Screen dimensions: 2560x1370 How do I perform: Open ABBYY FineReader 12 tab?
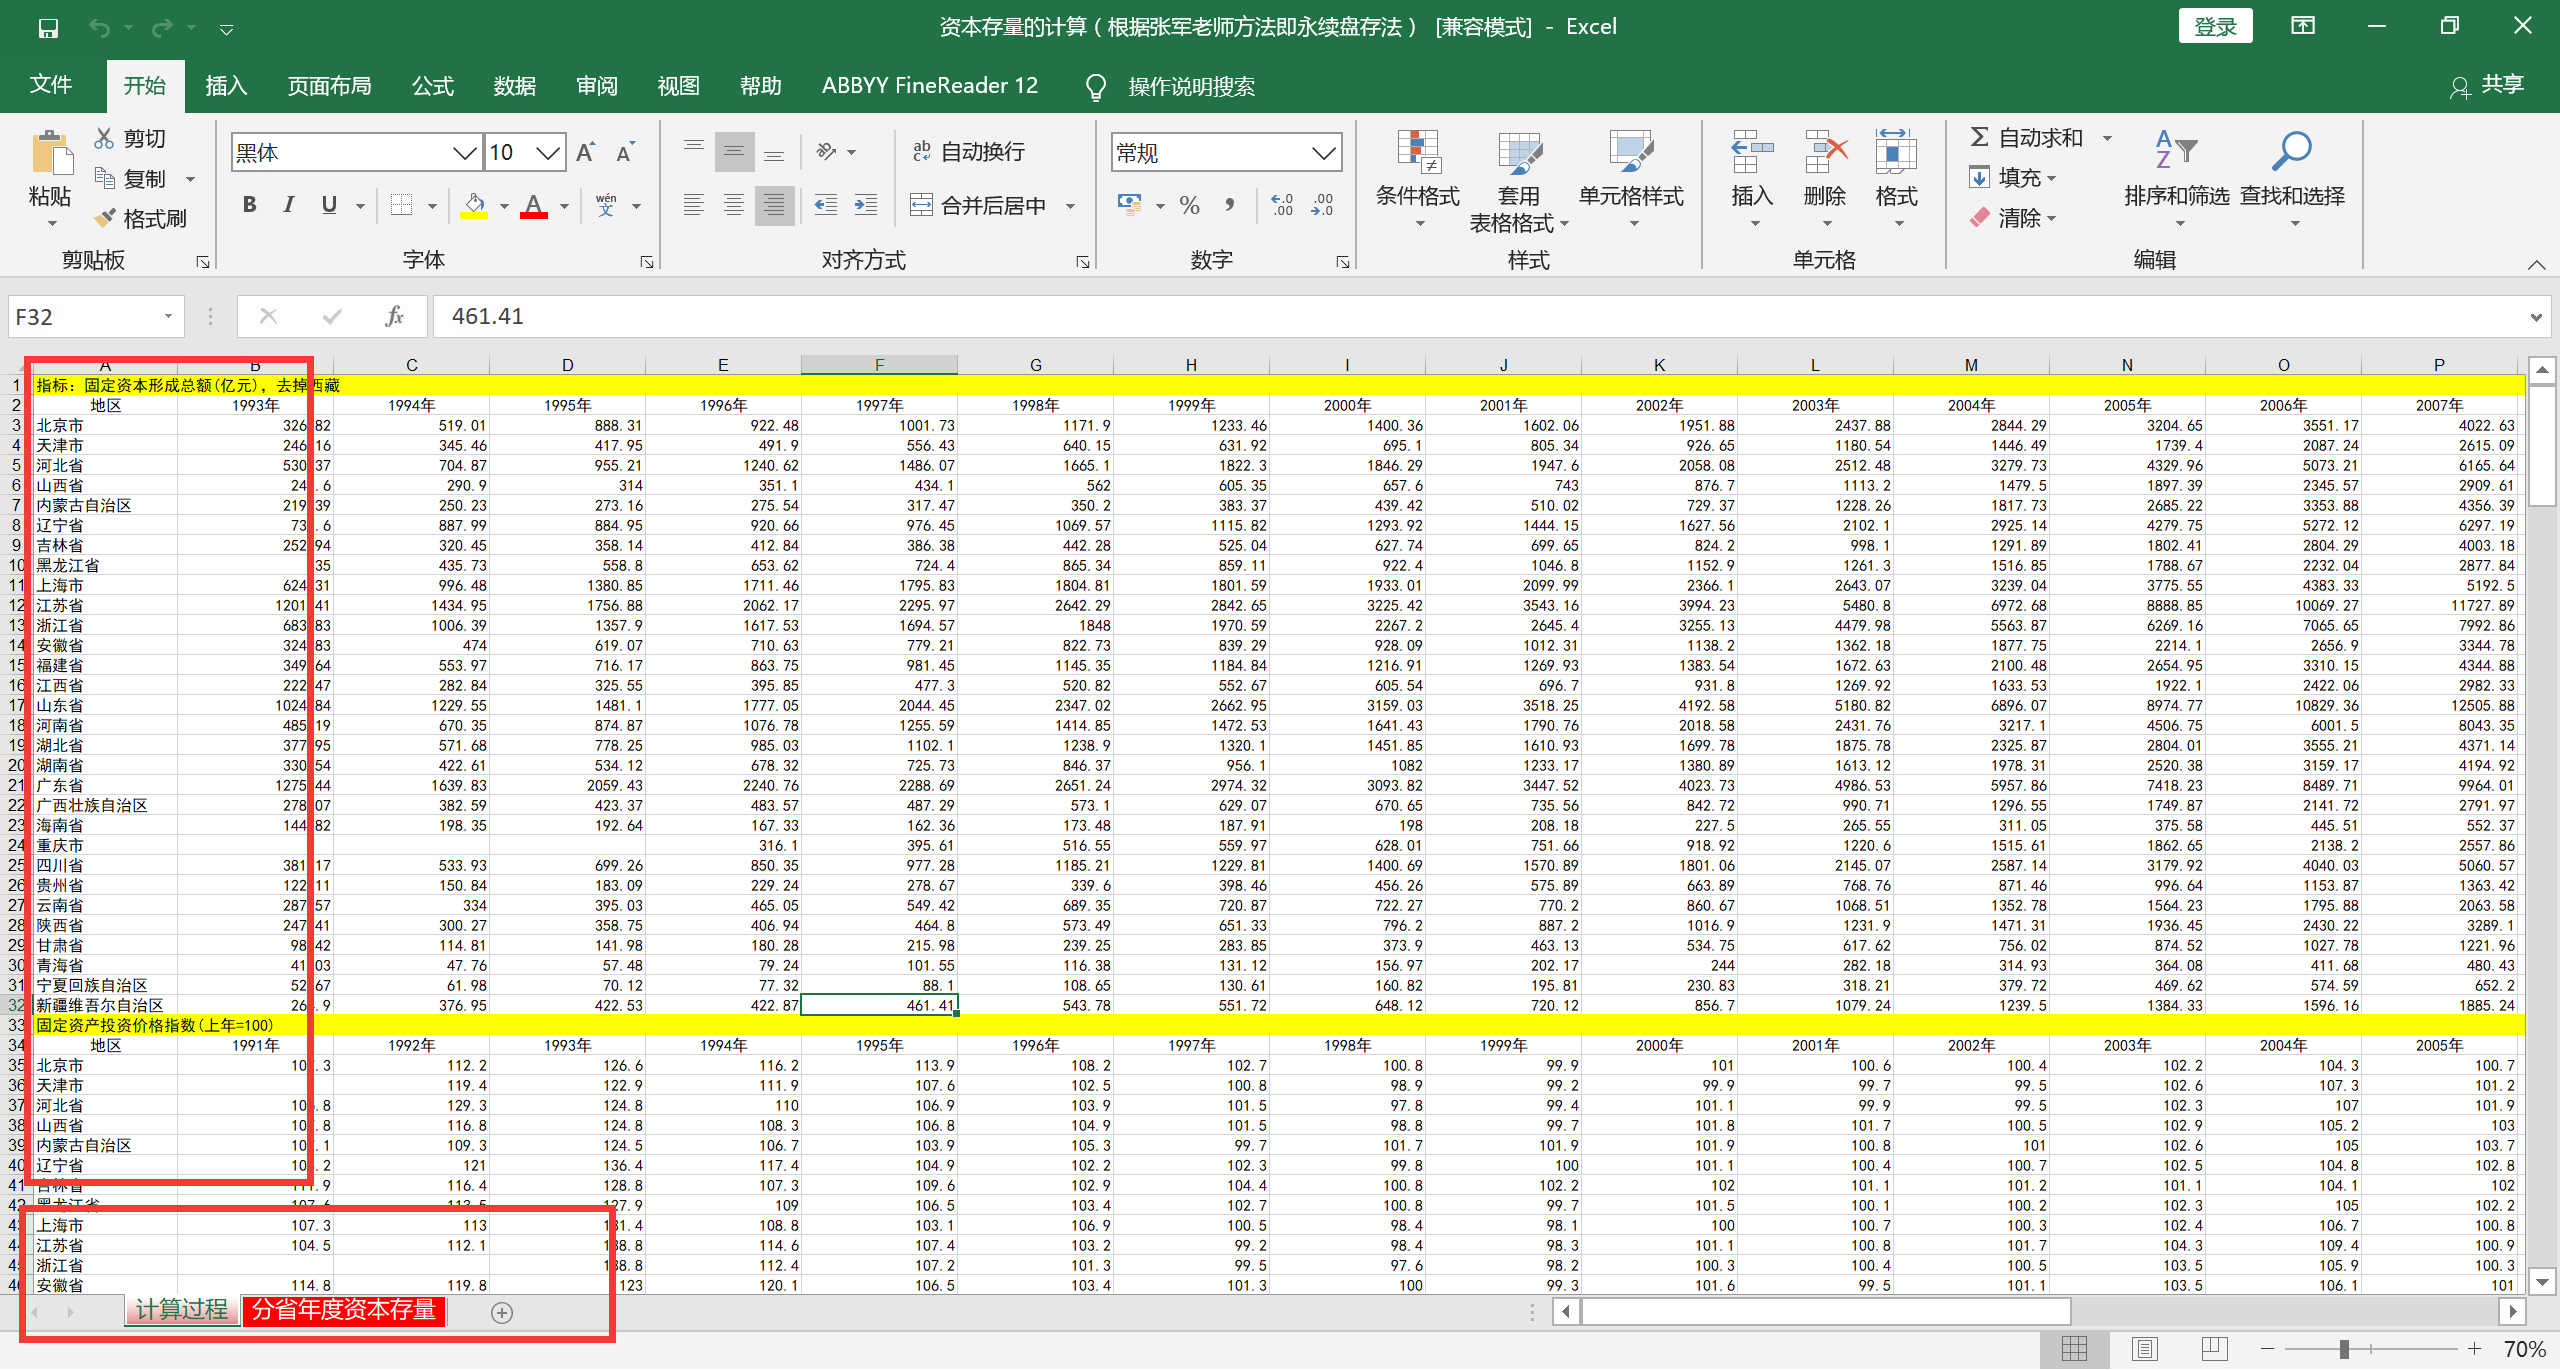point(929,86)
